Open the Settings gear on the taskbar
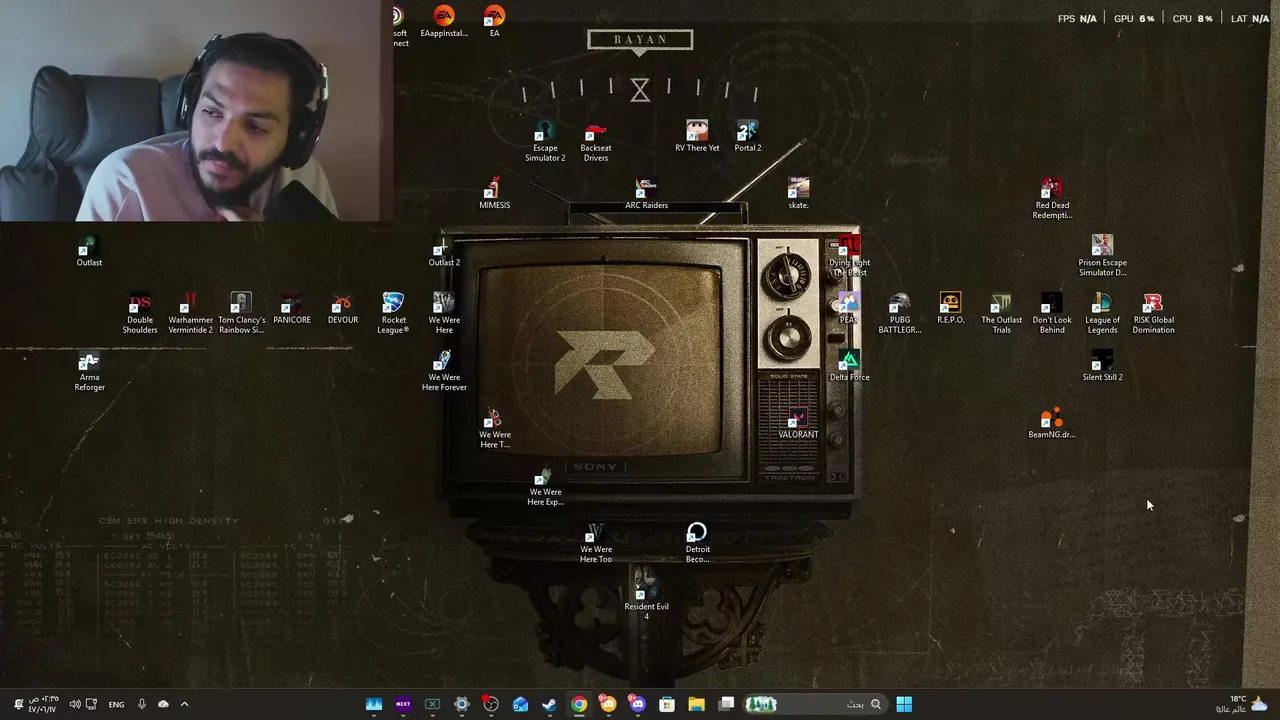 (461, 704)
